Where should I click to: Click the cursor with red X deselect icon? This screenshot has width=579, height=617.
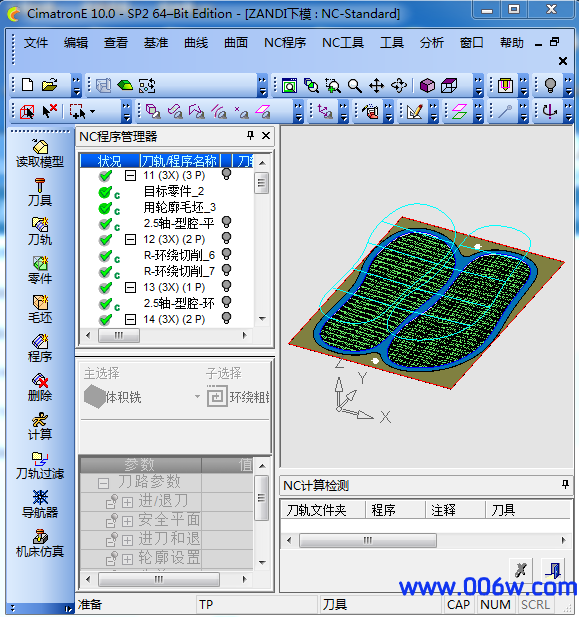[49, 111]
